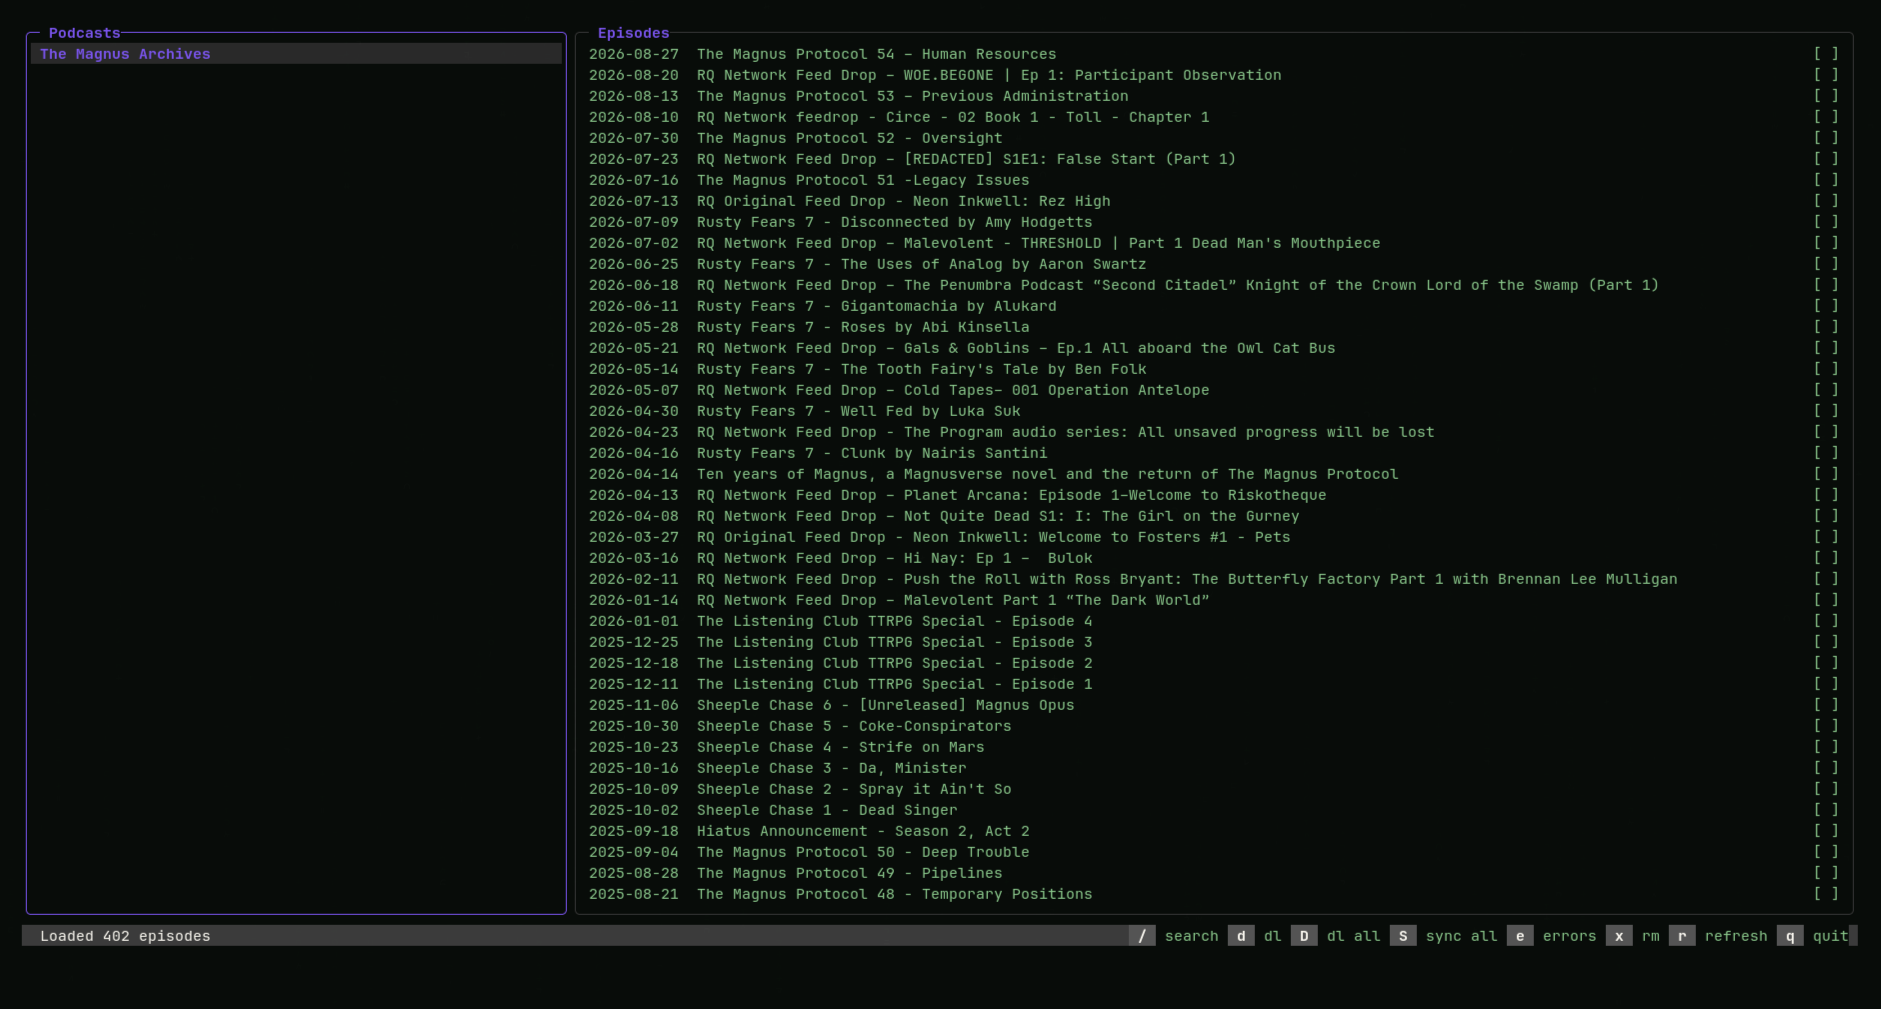Click the 'quit' label in status bar
The width and height of the screenshot is (1881, 1009).
click(x=1830, y=936)
